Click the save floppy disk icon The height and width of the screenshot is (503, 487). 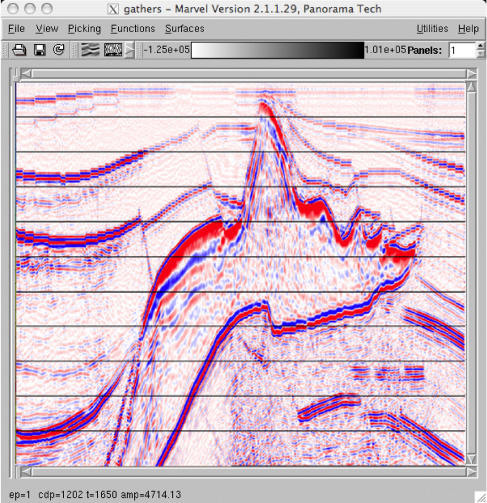[x=40, y=50]
